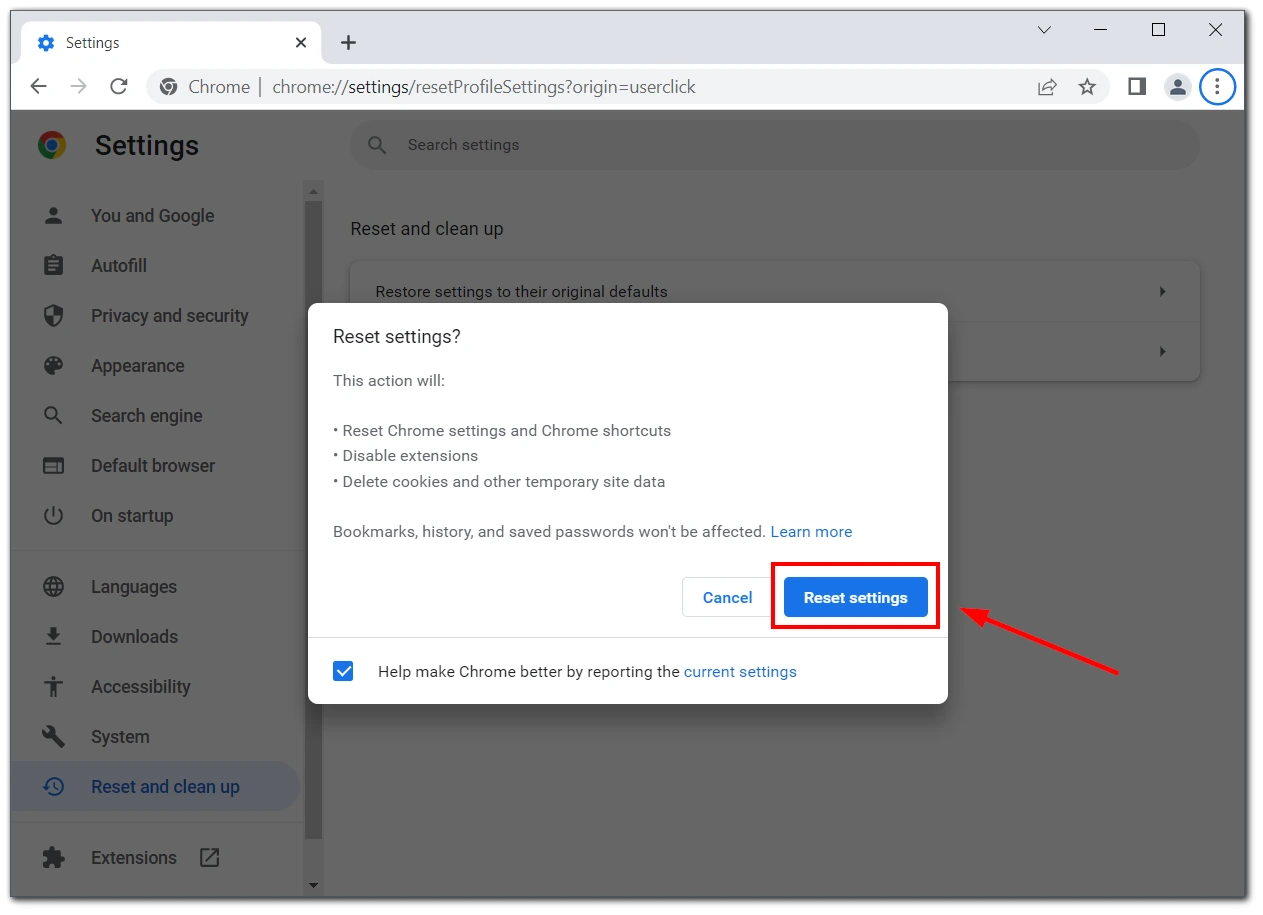This screenshot has width=1263, height=915.
Task: Open the Learn more link
Action: pyautogui.click(x=811, y=532)
